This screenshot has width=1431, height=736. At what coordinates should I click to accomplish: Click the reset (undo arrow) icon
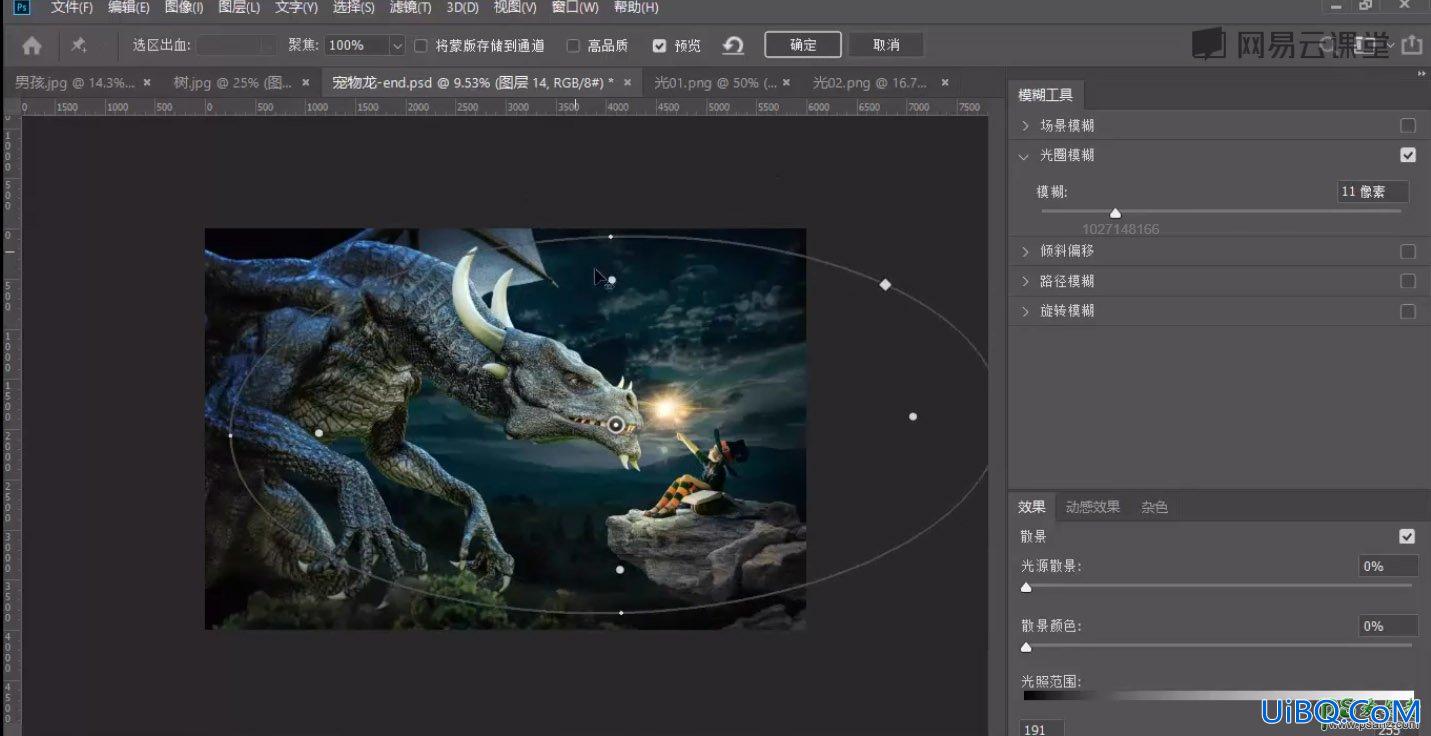pos(733,45)
